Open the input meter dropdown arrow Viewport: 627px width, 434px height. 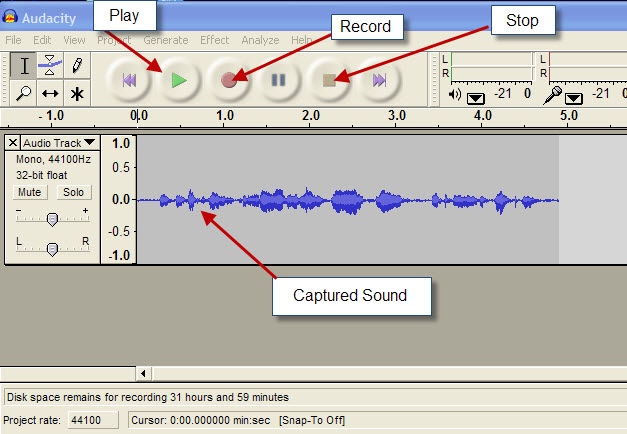coord(573,98)
